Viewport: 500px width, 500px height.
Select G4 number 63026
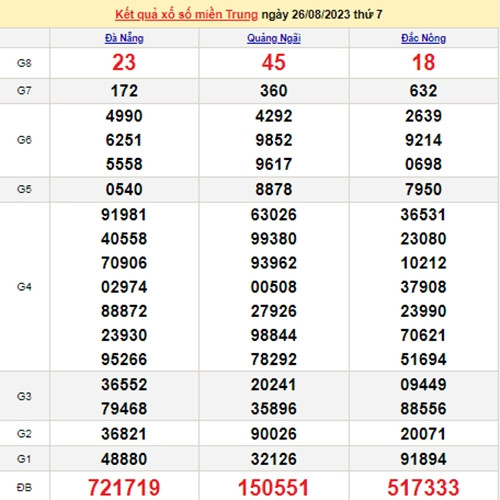pyautogui.click(x=274, y=215)
